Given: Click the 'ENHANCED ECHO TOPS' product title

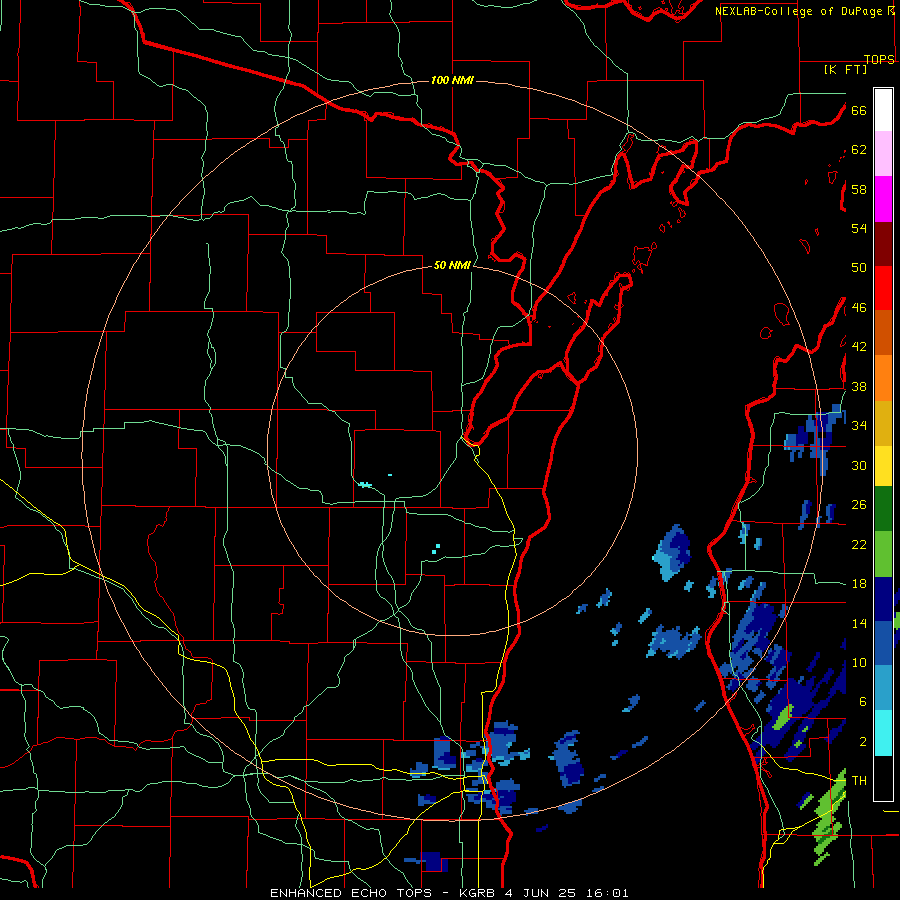Looking at the screenshot, I should click(x=350, y=893).
